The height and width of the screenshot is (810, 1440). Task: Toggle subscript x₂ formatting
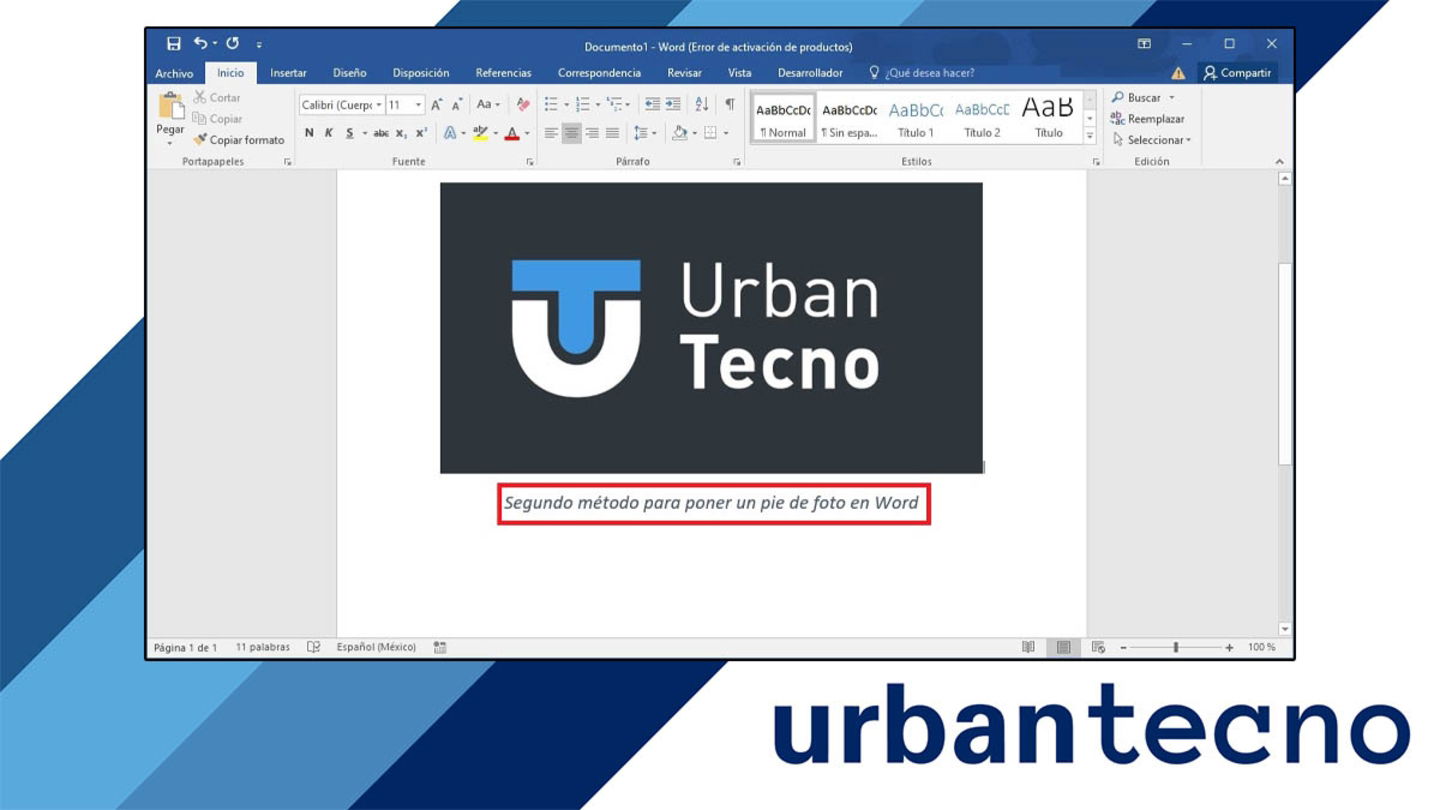coord(401,133)
